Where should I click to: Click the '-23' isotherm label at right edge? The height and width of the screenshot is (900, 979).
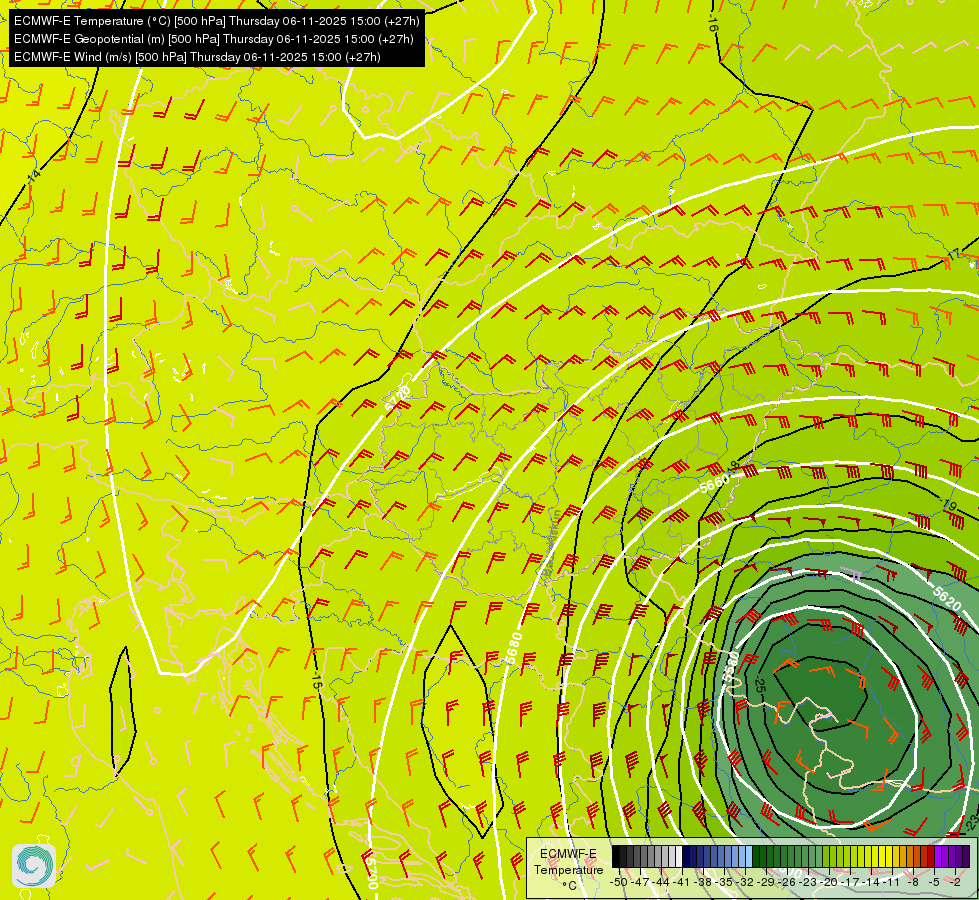972,823
